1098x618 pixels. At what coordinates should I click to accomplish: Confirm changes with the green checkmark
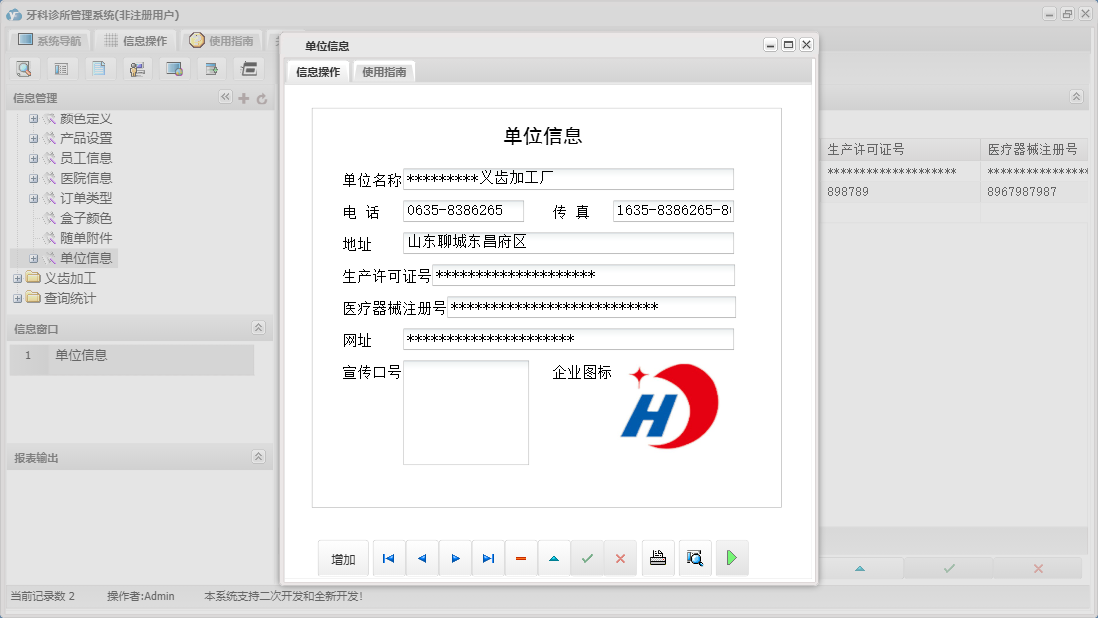(x=588, y=558)
